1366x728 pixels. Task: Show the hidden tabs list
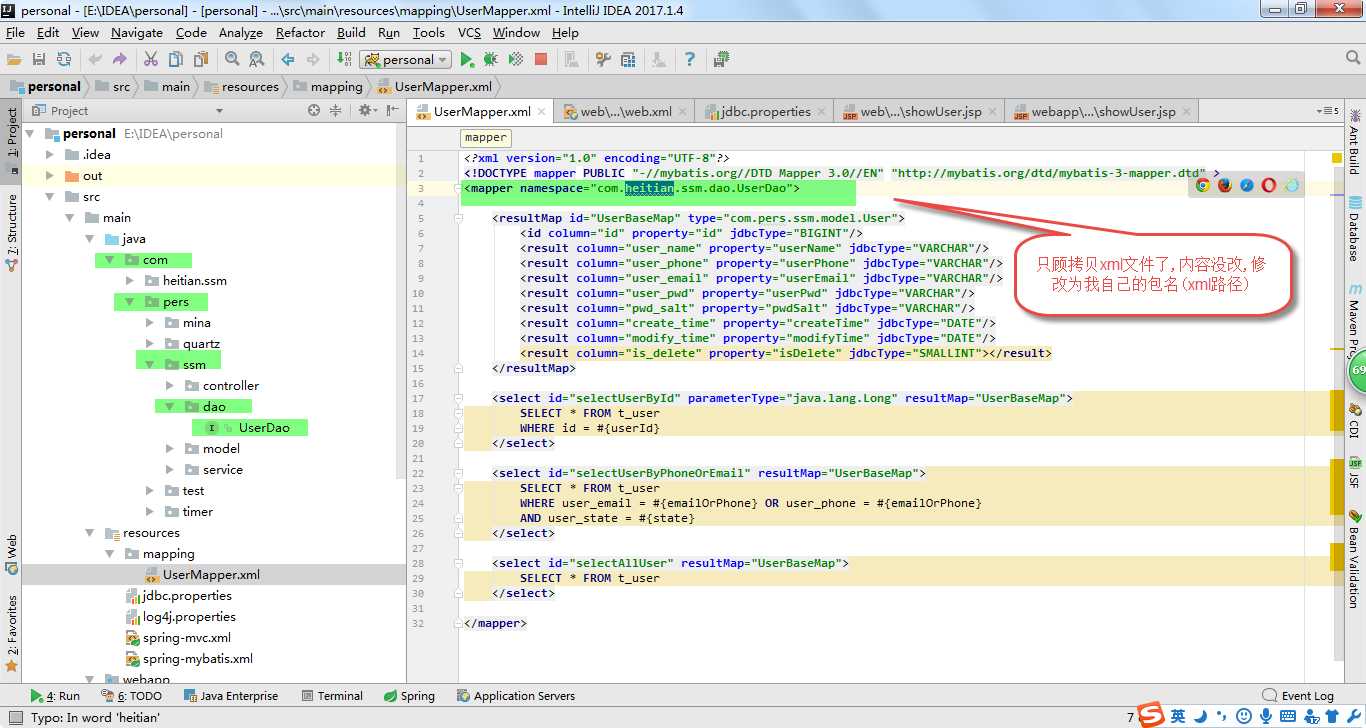pos(1328,111)
